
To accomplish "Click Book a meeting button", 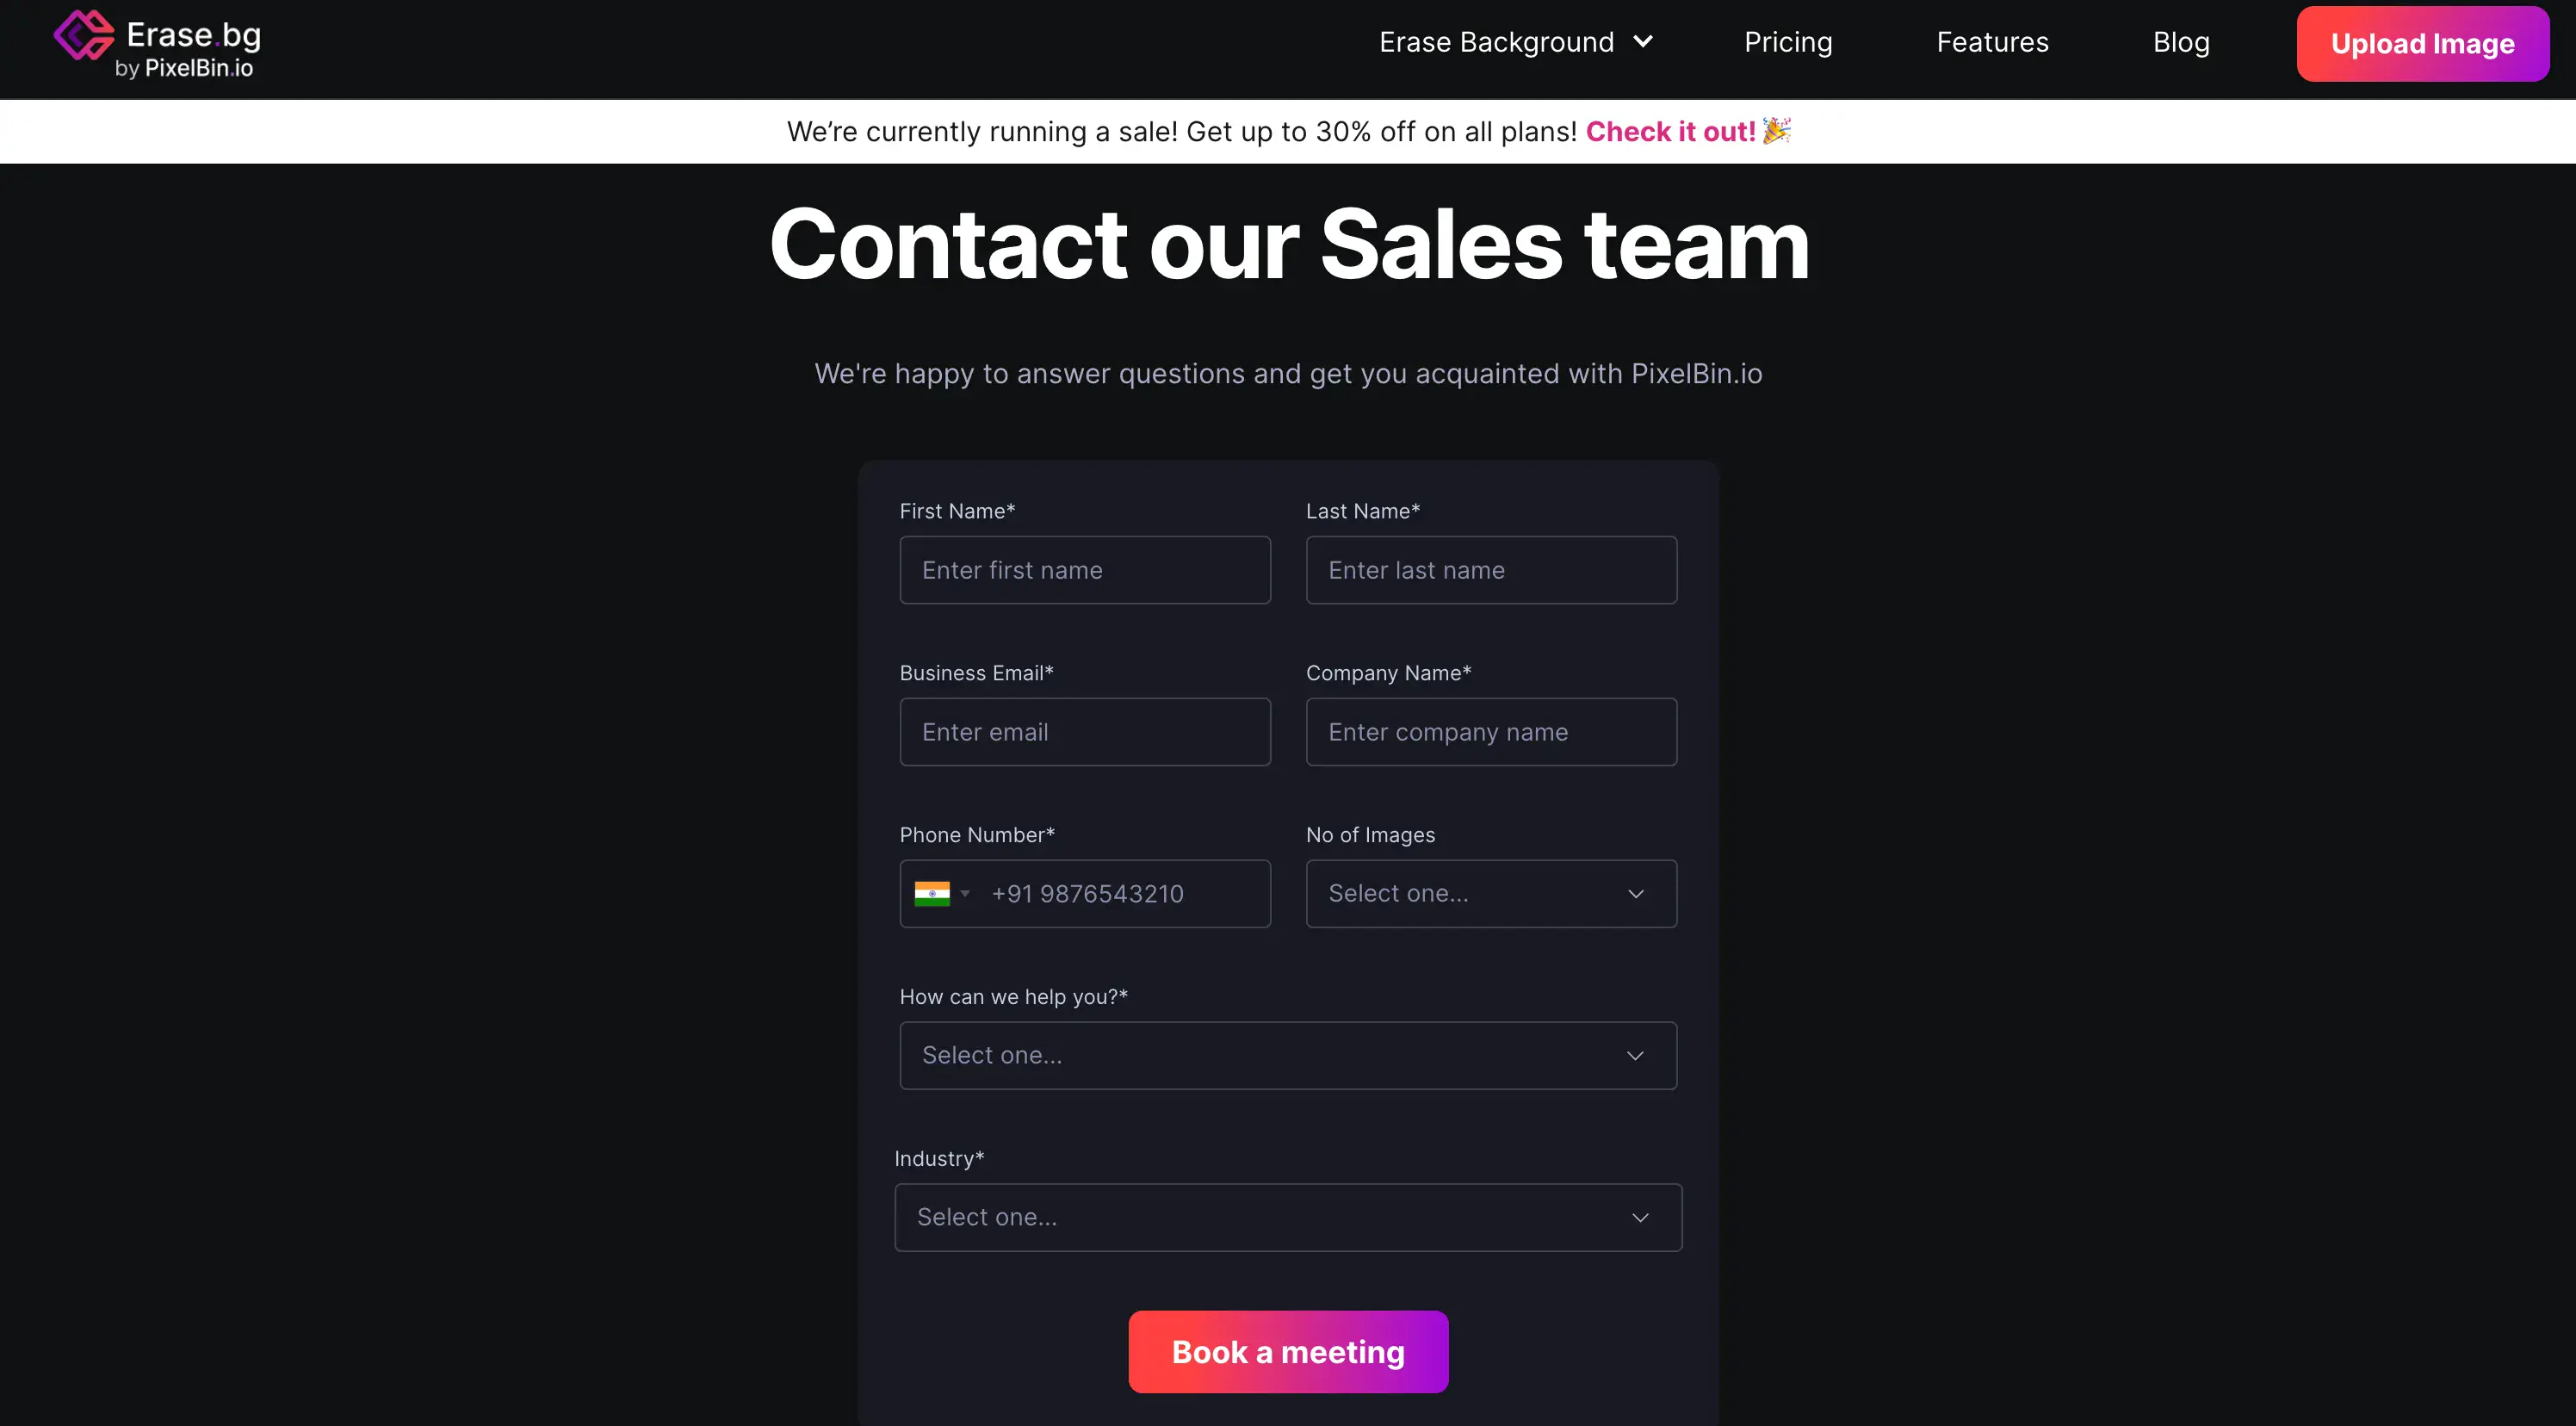I will click(x=1289, y=1350).
